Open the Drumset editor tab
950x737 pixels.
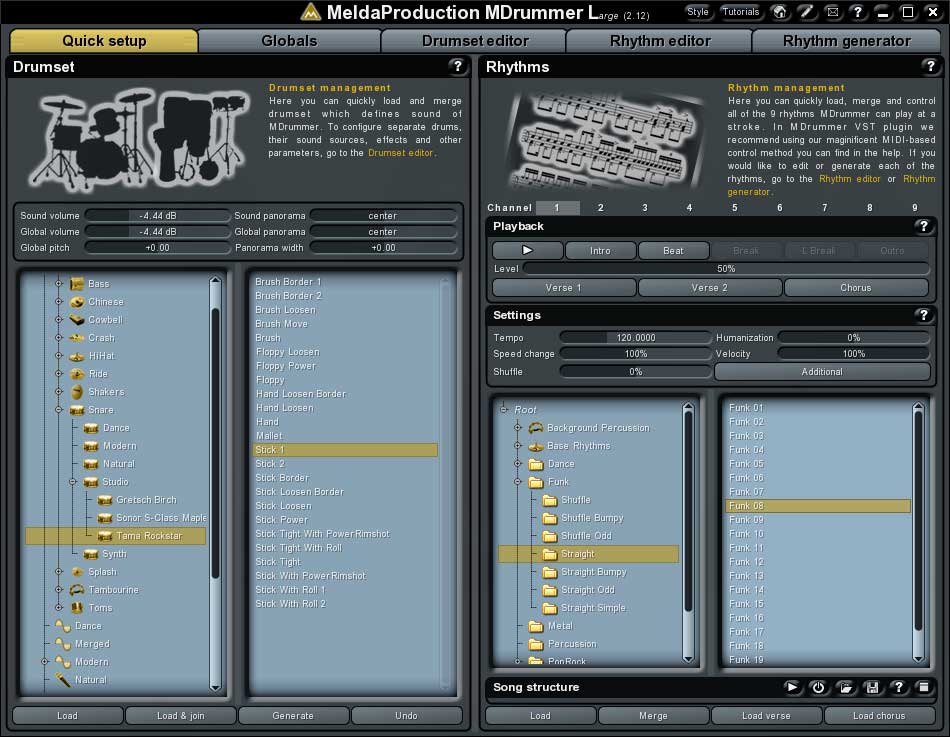tap(475, 41)
